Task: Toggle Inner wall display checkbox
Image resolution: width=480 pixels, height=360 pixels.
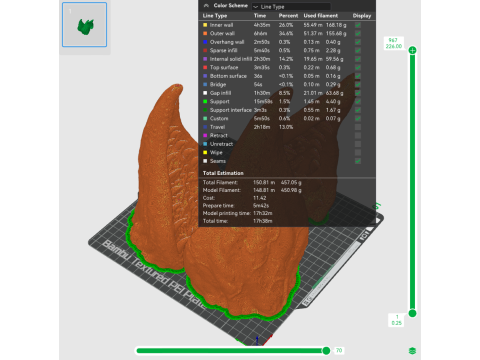Action: [x=358, y=25]
